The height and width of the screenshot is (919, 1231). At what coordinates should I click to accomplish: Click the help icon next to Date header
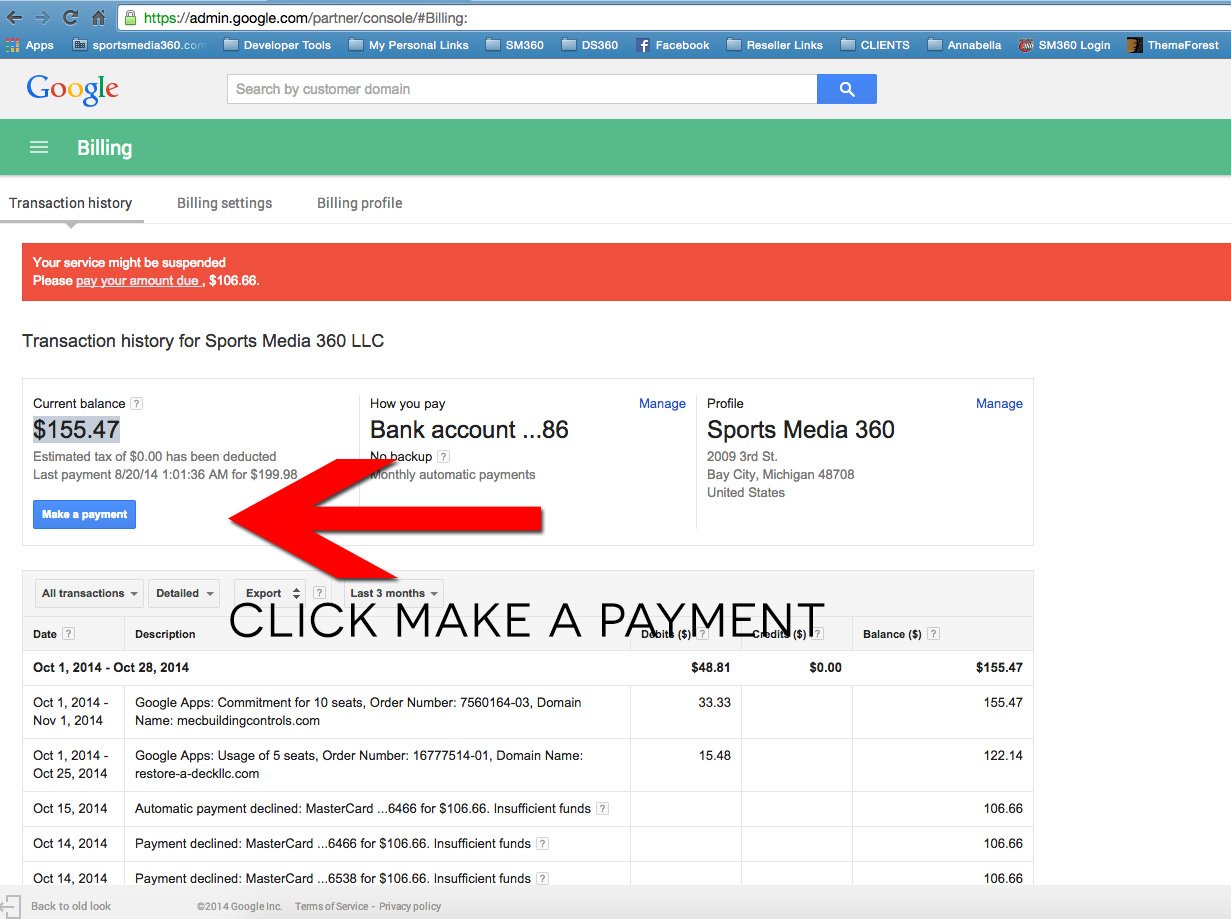click(68, 634)
